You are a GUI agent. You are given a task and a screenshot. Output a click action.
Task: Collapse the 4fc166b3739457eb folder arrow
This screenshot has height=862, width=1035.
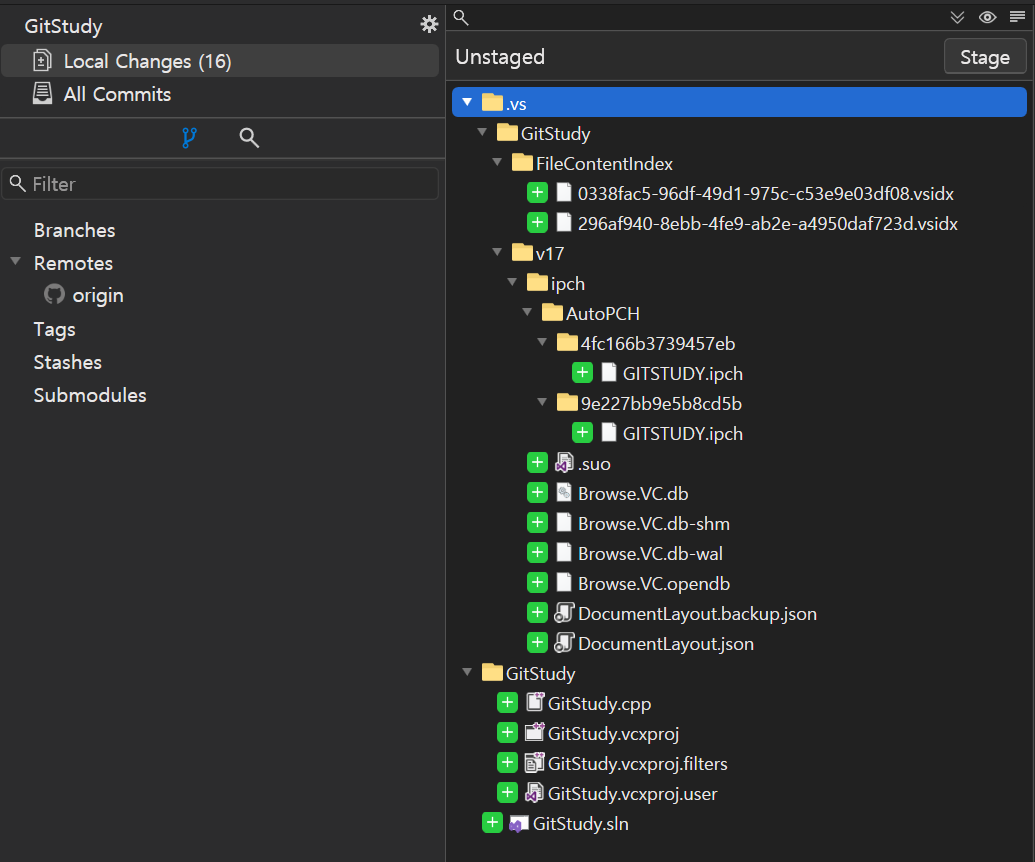coord(543,343)
